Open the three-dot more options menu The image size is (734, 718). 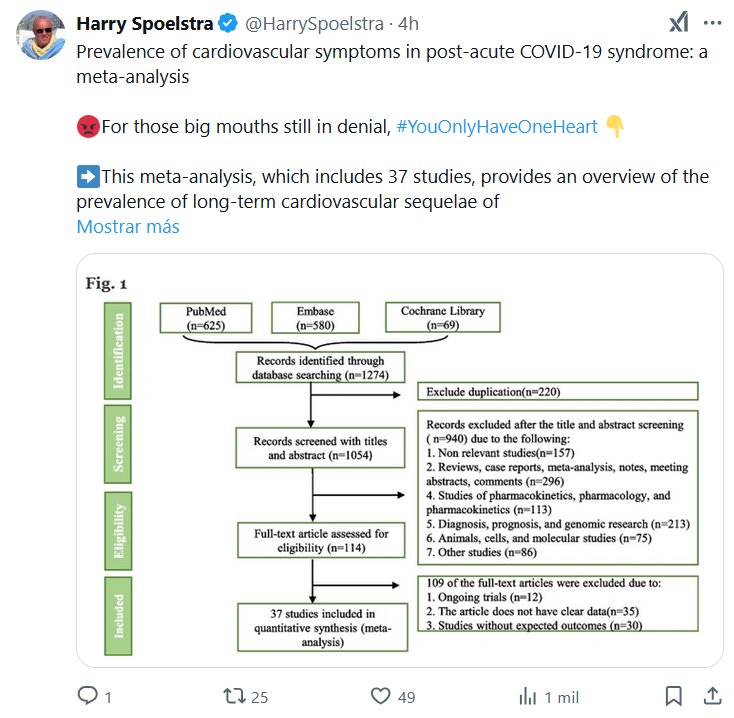click(712, 23)
